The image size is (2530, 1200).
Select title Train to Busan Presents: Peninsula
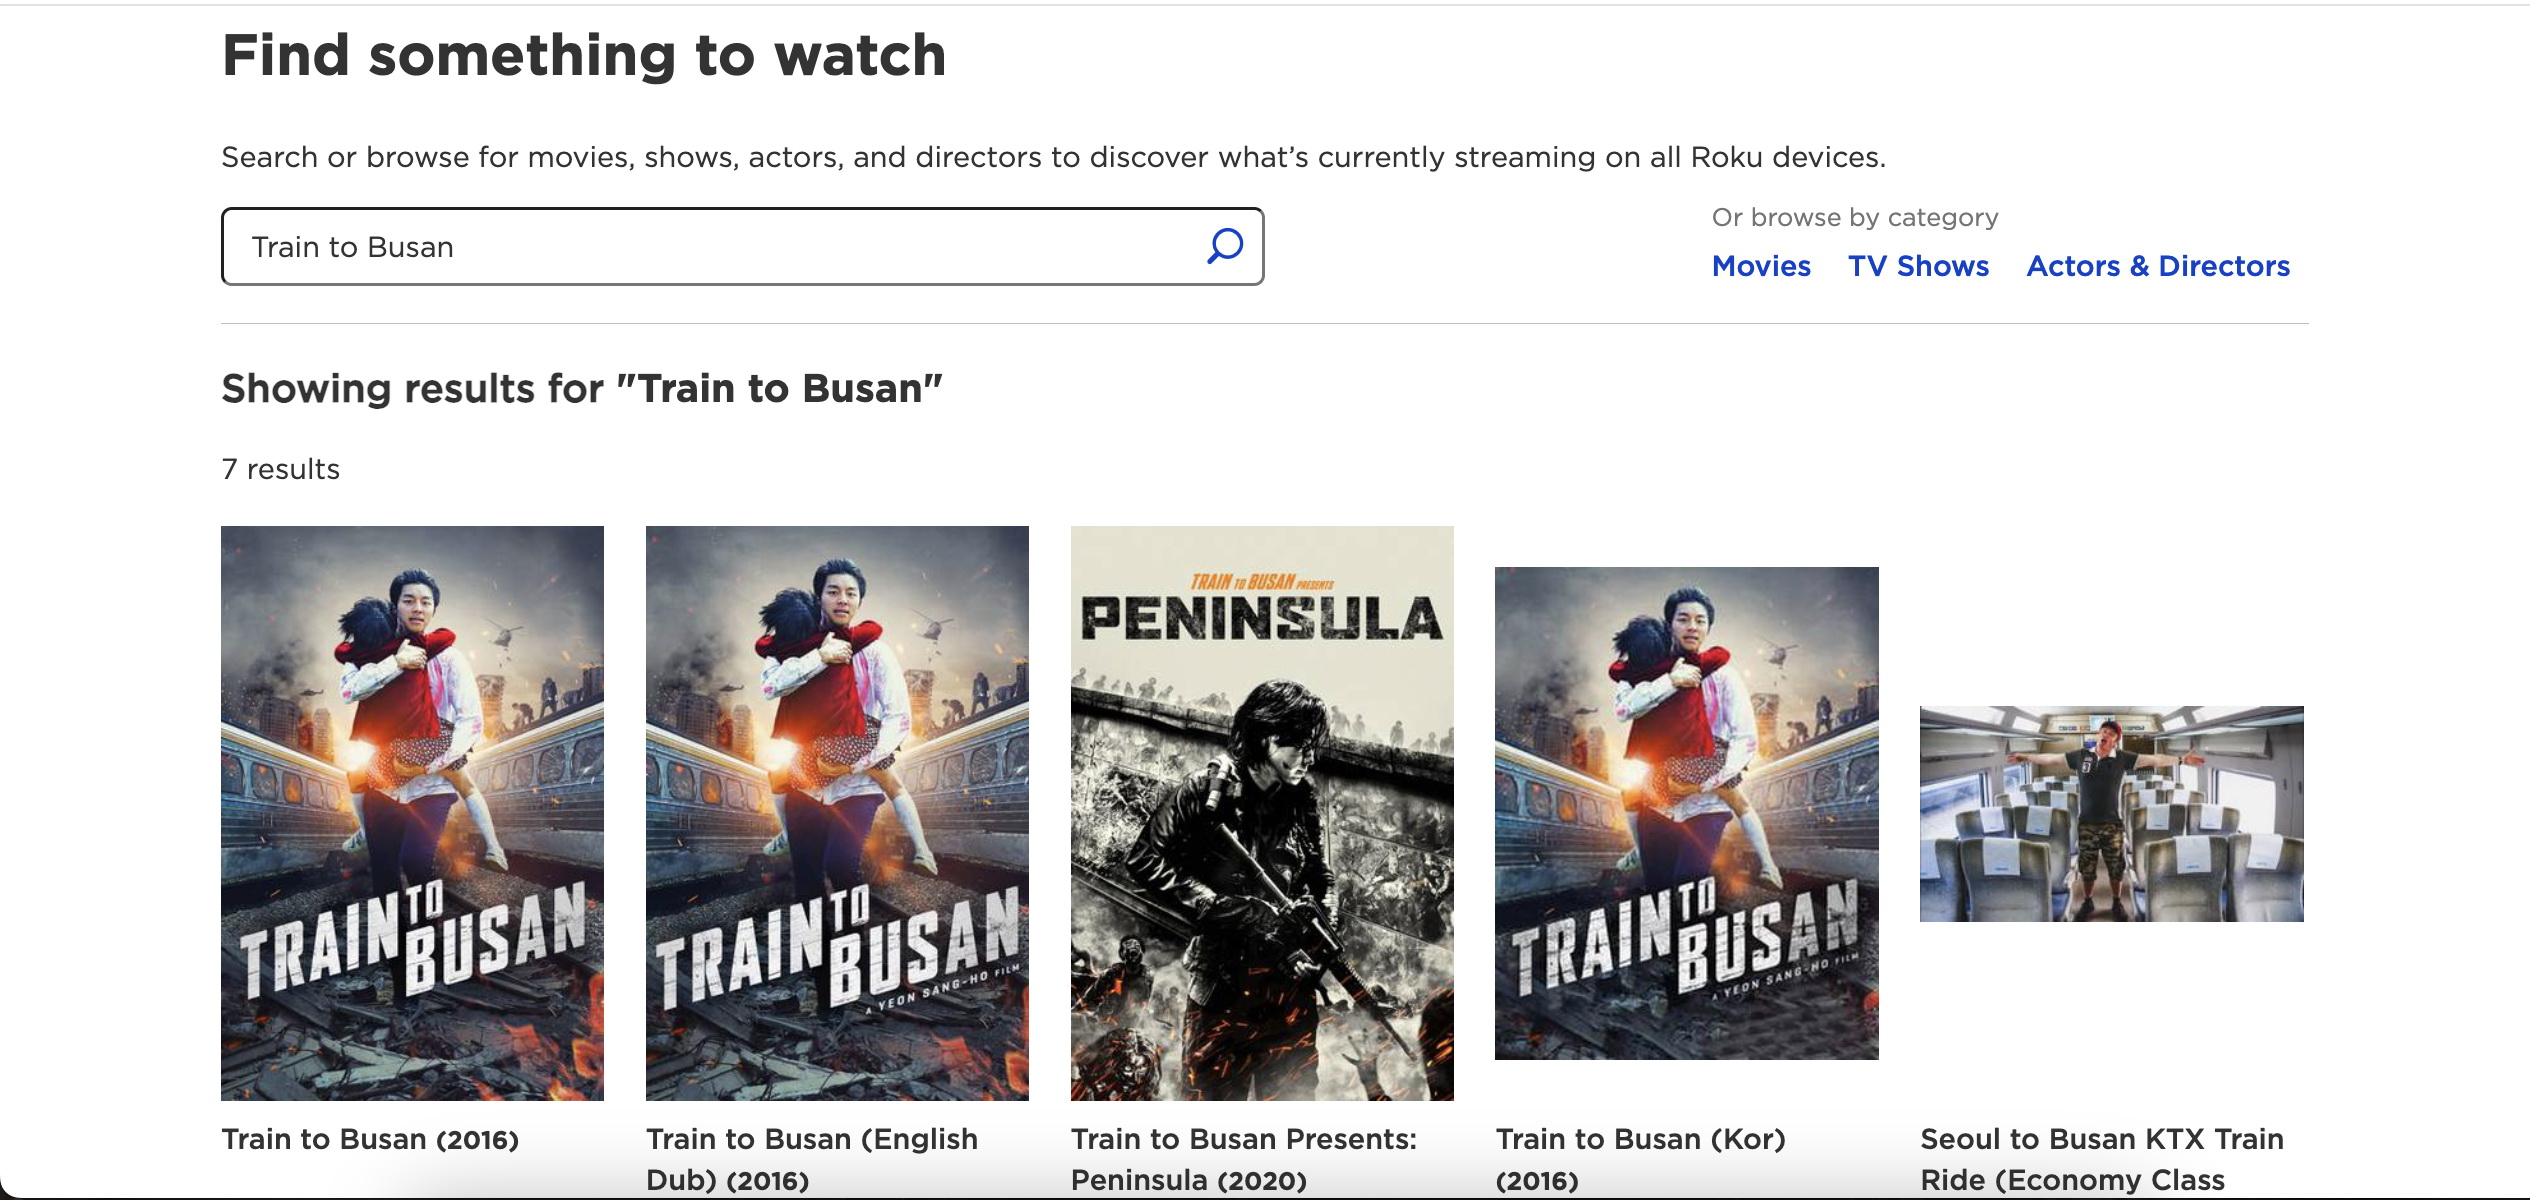(1244, 1159)
